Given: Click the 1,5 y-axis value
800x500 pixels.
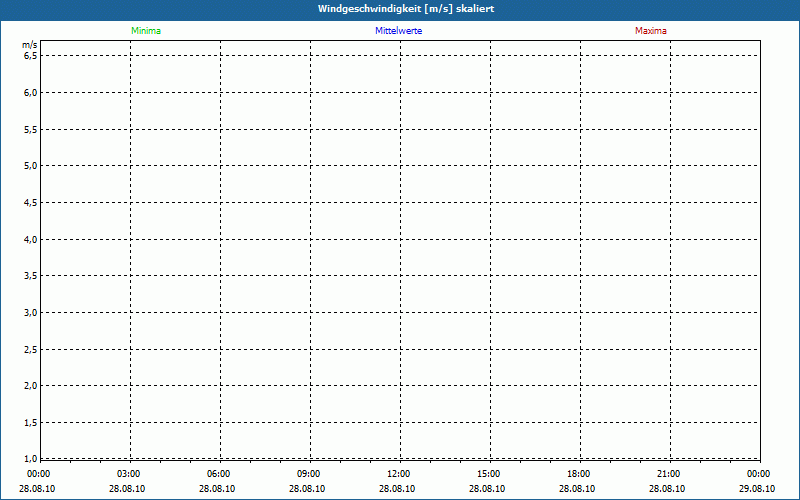Looking at the screenshot, I should [x=31, y=422].
